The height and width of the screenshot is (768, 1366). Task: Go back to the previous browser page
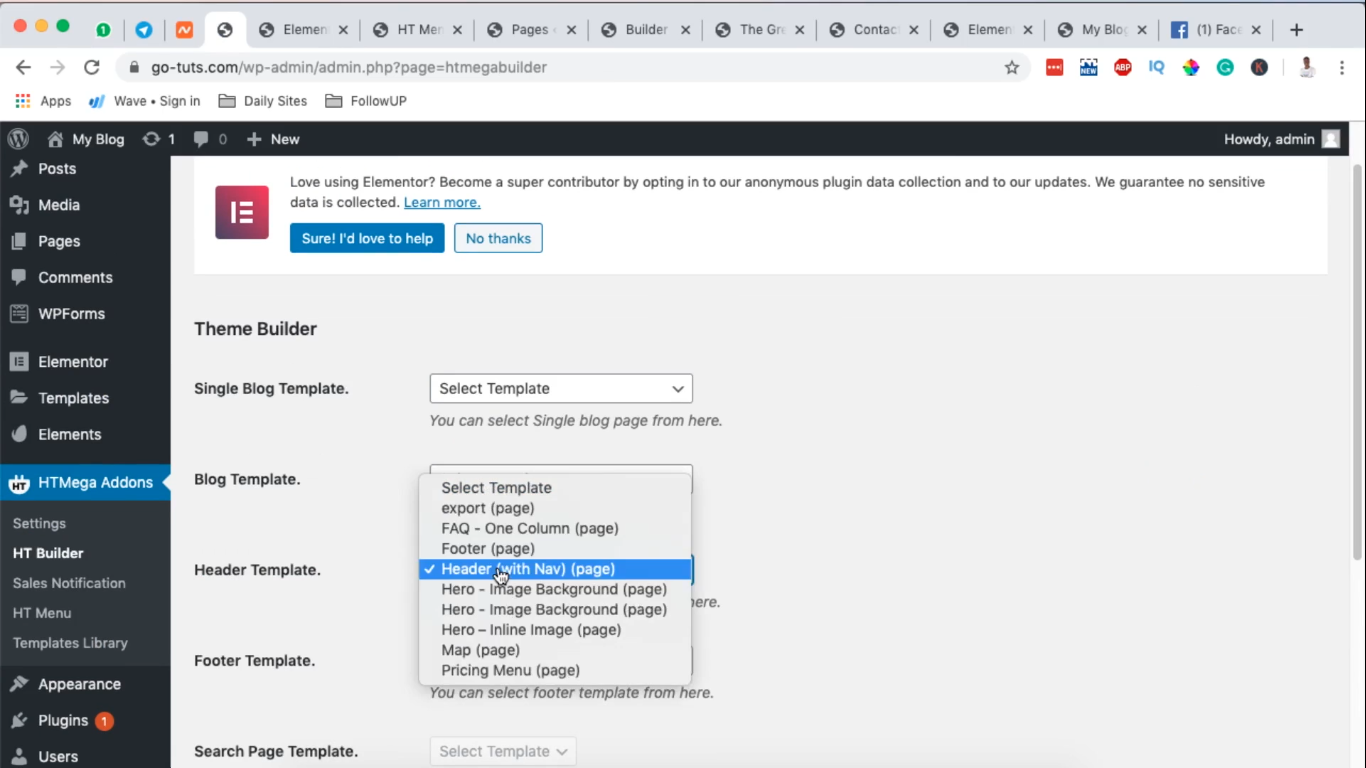[24, 67]
